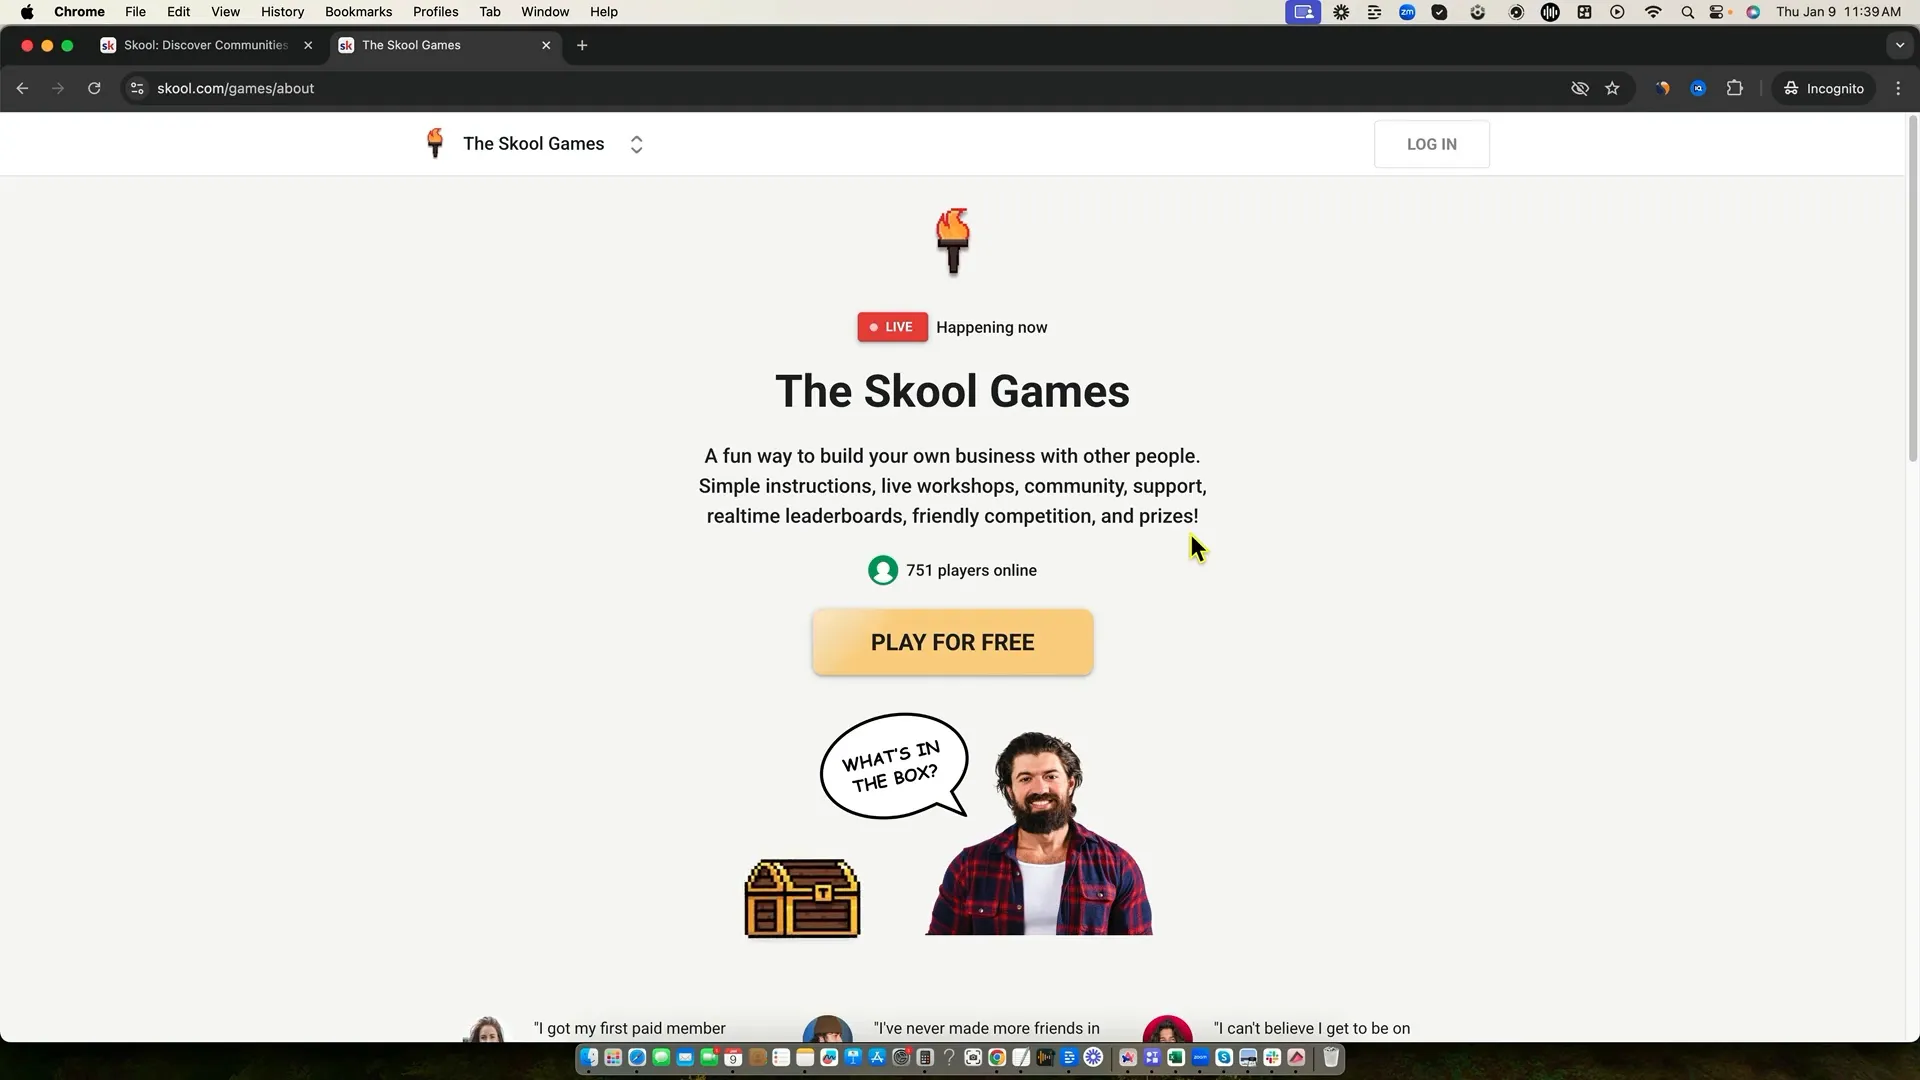
Task: Open the Bookmarks menu
Action: (358, 12)
